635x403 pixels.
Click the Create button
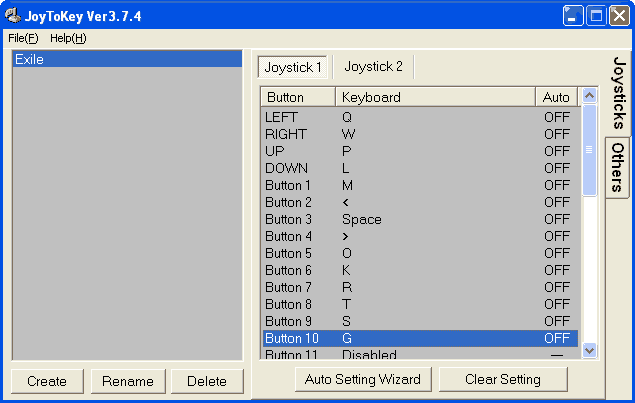click(x=47, y=381)
